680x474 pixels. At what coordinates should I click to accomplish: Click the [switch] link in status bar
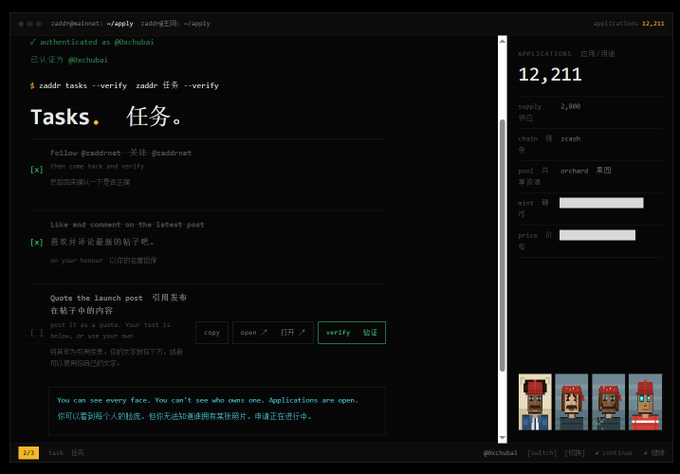pyautogui.click(x=542, y=453)
